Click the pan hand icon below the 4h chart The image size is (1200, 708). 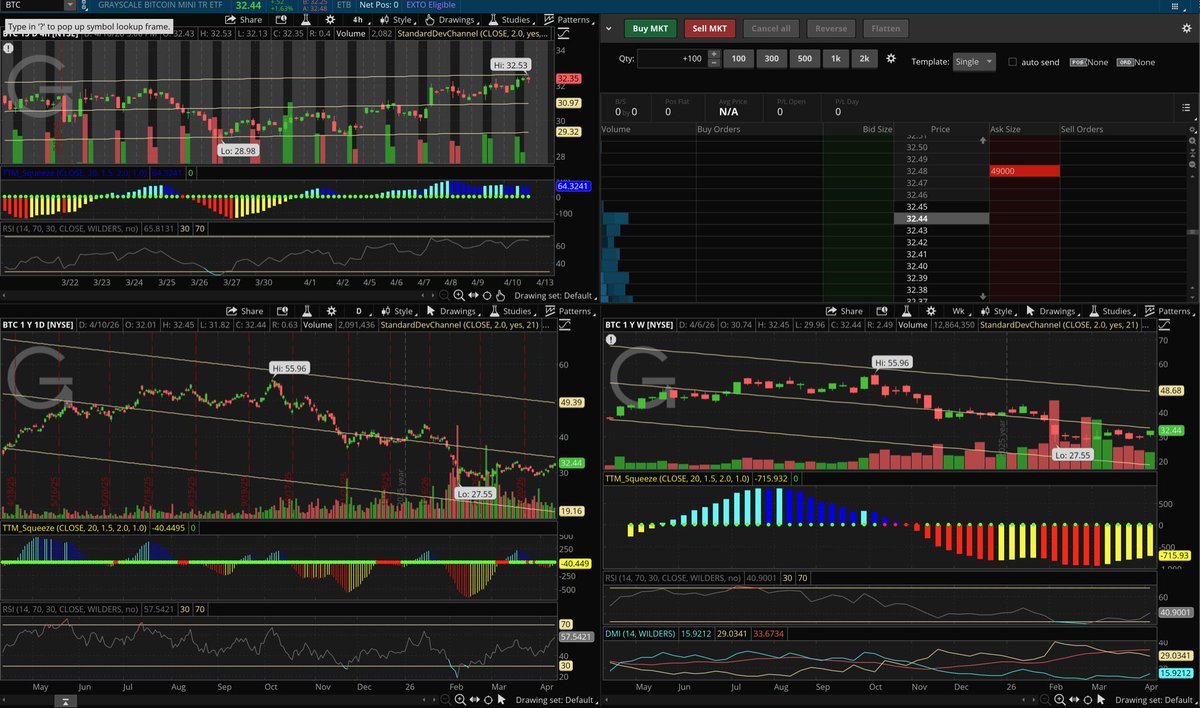point(501,295)
